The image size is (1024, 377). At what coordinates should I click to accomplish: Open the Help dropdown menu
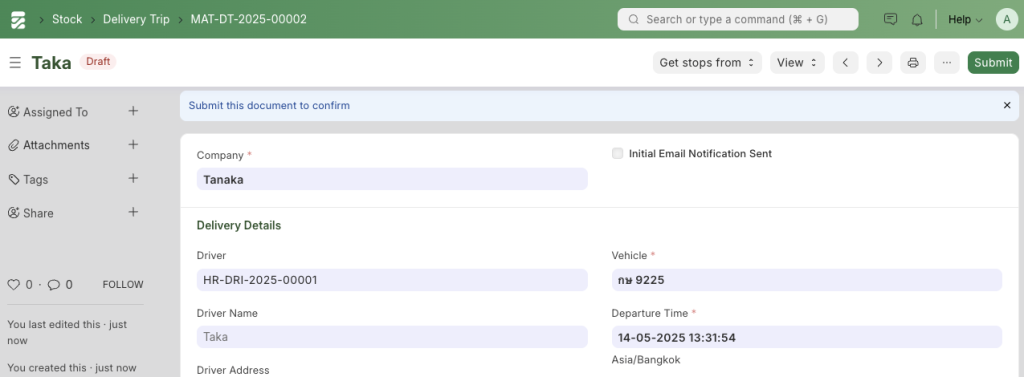click(965, 20)
